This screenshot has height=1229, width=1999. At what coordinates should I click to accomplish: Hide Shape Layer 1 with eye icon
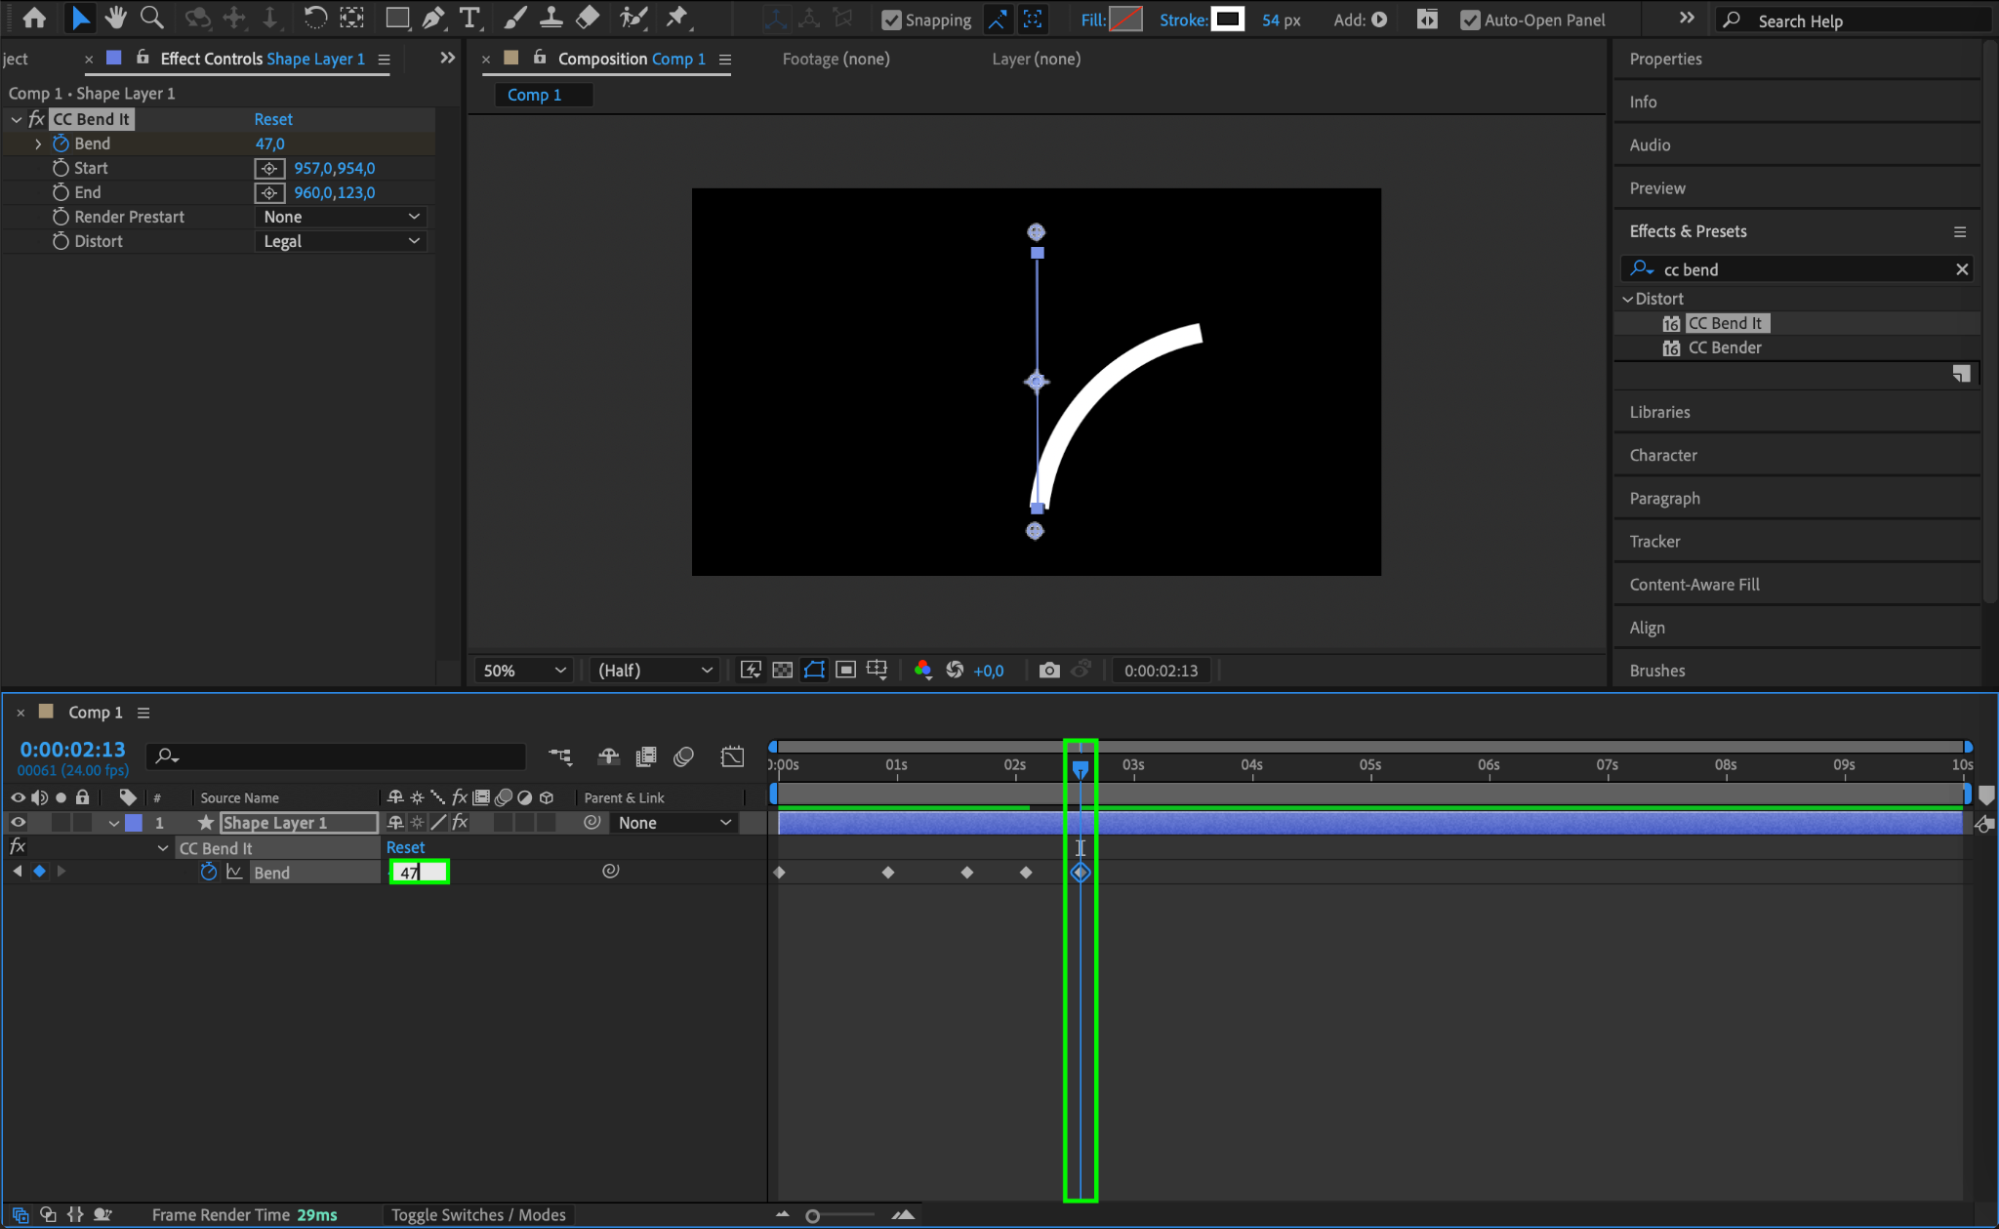point(18,823)
